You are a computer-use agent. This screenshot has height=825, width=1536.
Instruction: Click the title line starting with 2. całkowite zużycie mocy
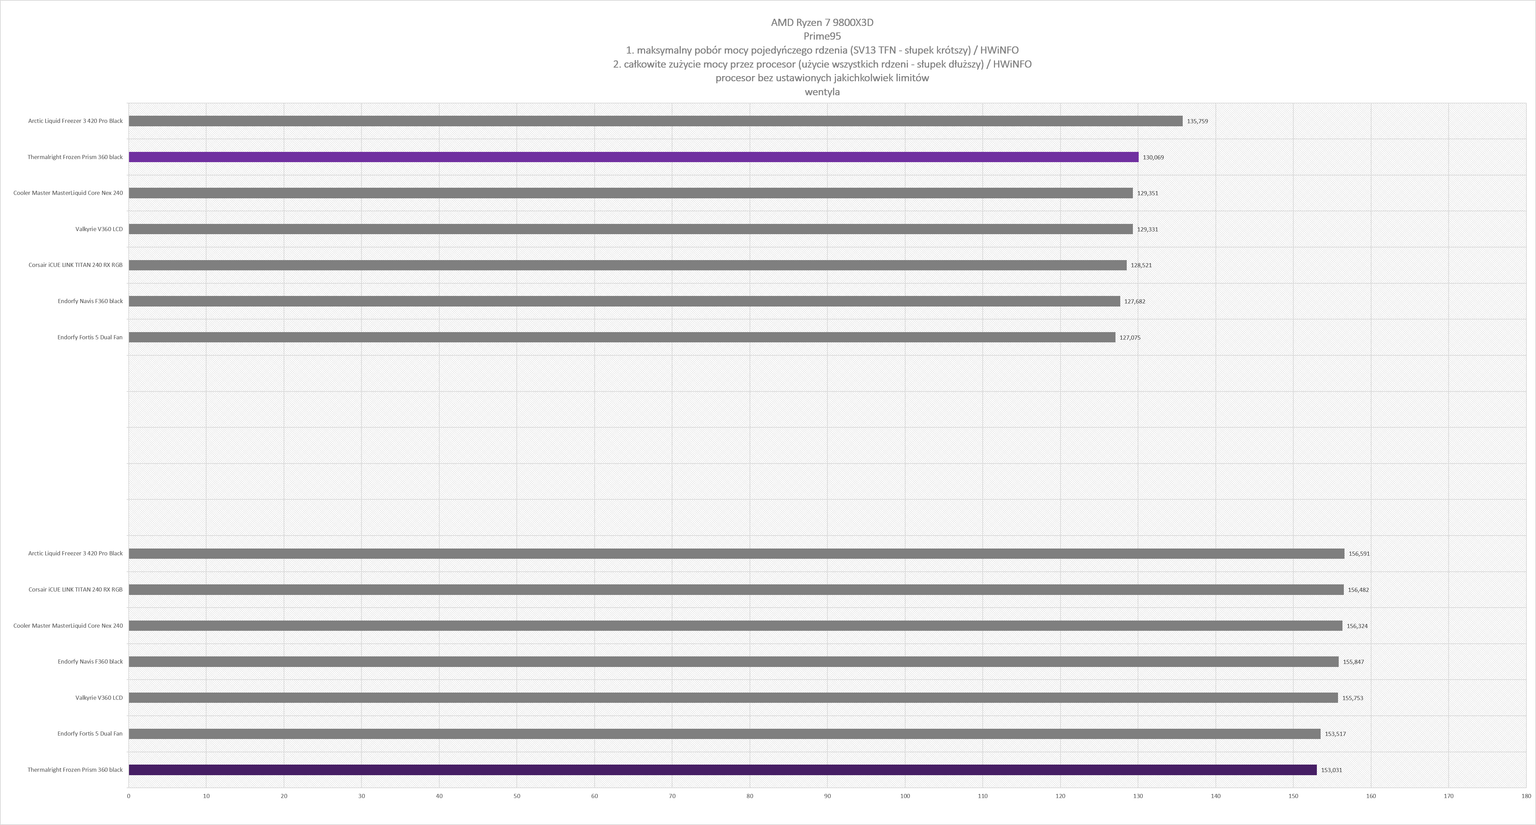pyautogui.click(x=822, y=64)
